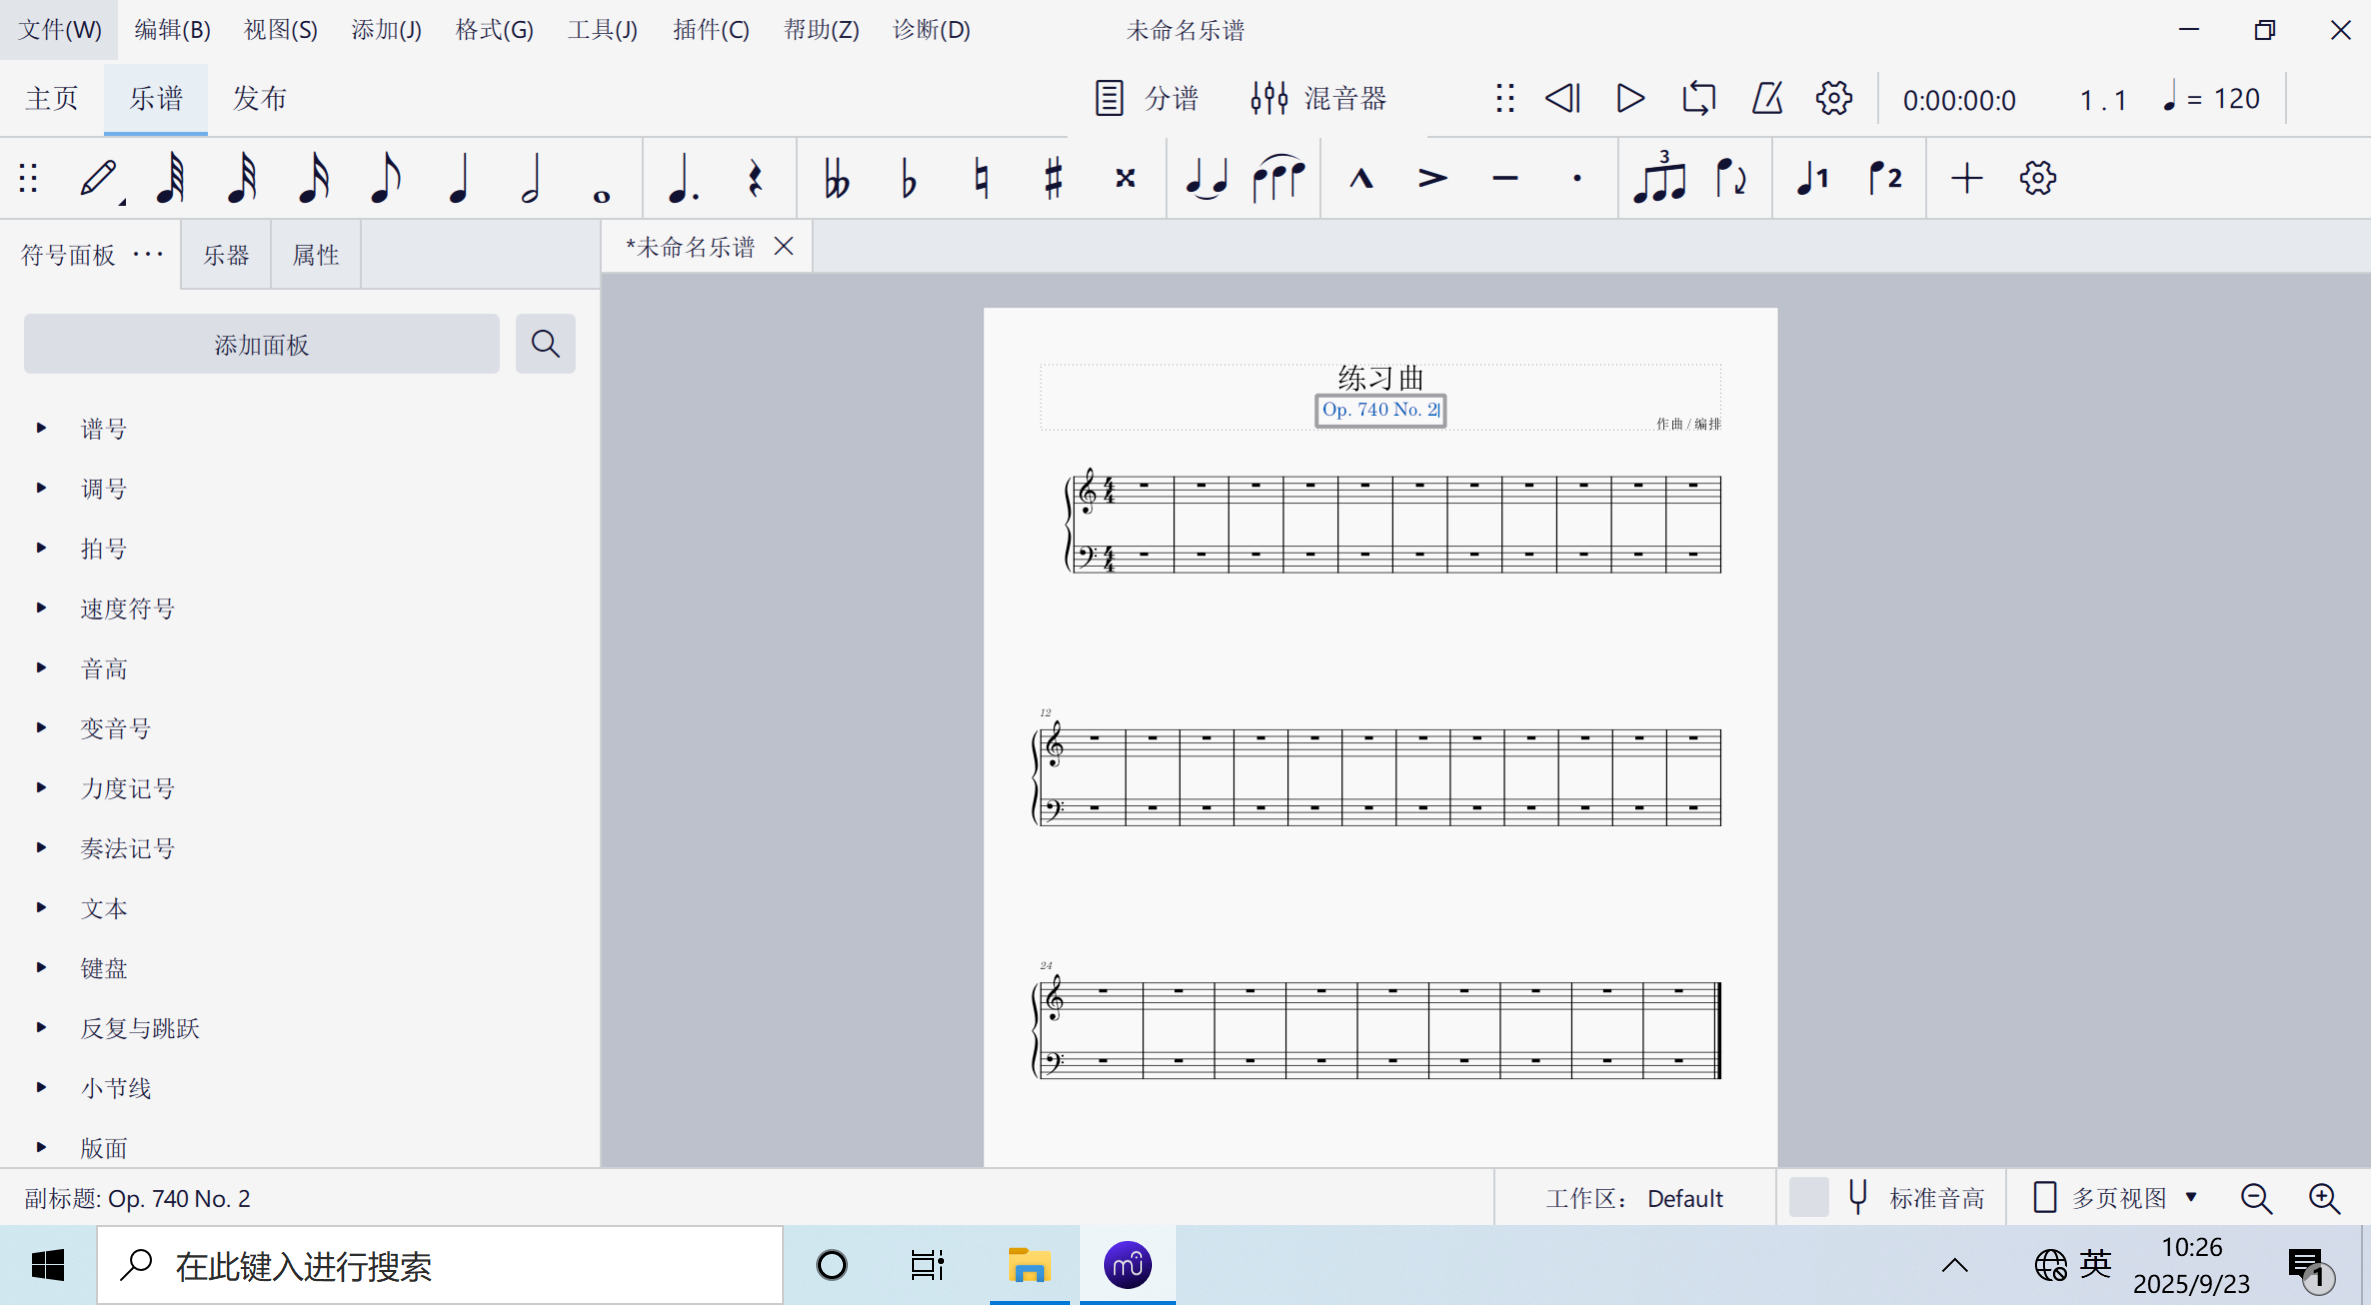2371x1305 pixels.
Task: Click the 添加面板 button
Action: click(261, 345)
